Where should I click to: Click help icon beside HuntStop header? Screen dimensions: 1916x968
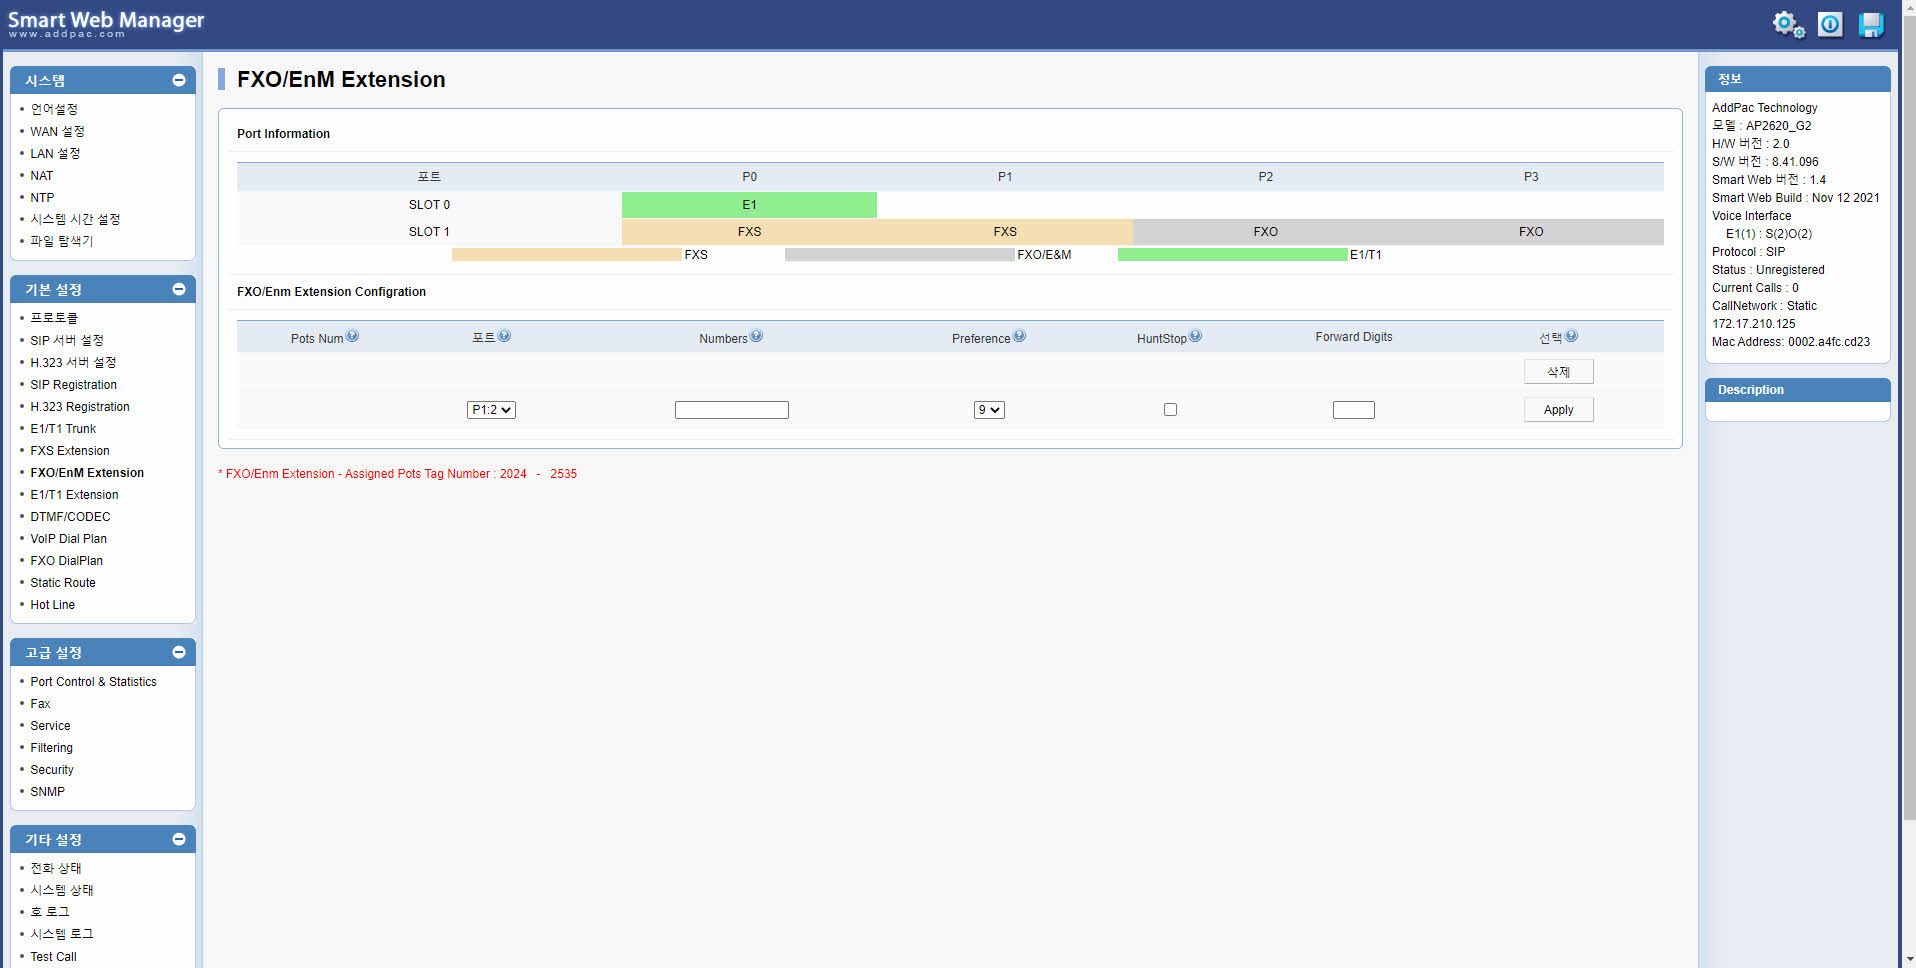tap(1195, 337)
